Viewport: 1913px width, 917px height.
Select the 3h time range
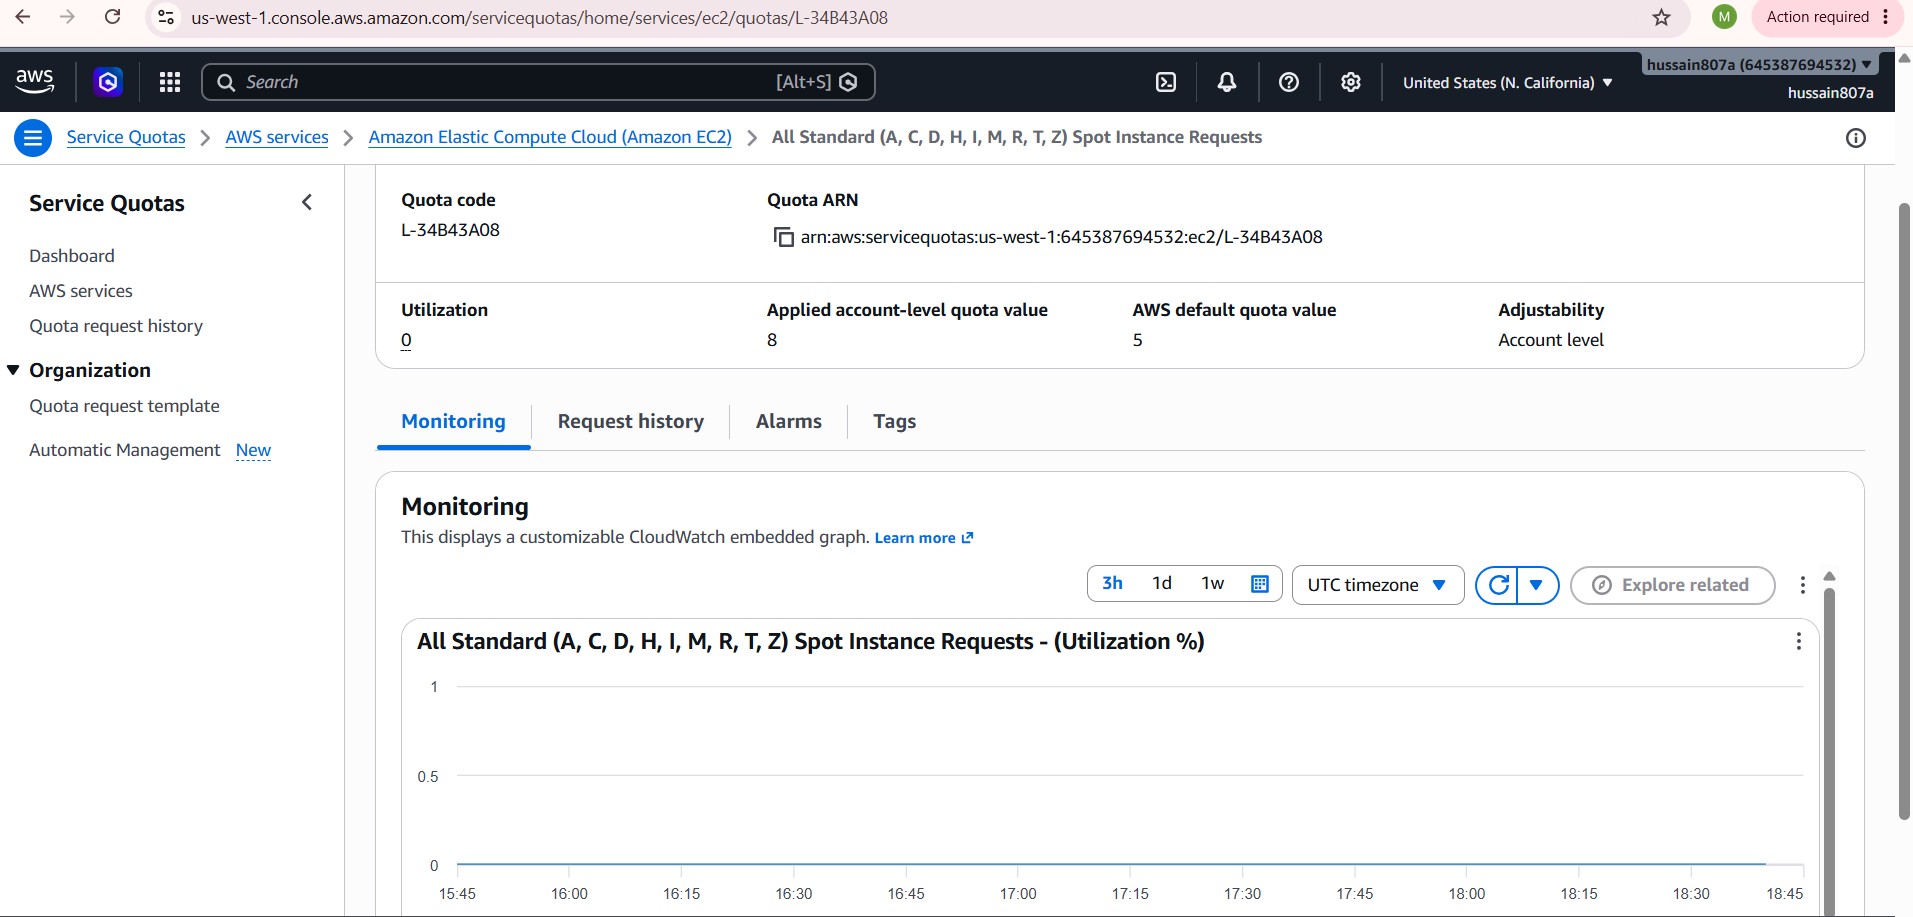[x=1112, y=583]
